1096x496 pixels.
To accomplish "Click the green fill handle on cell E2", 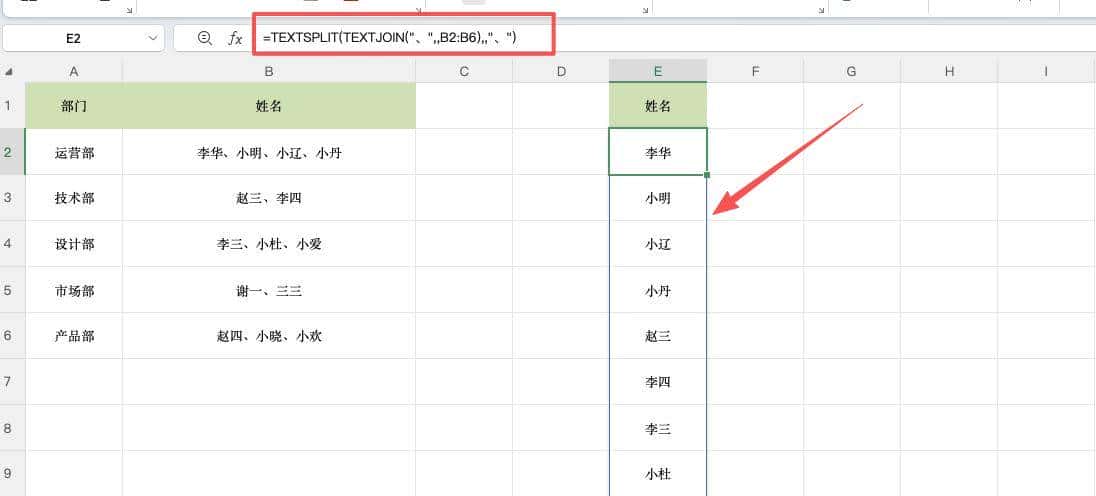I will [x=707, y=175].
